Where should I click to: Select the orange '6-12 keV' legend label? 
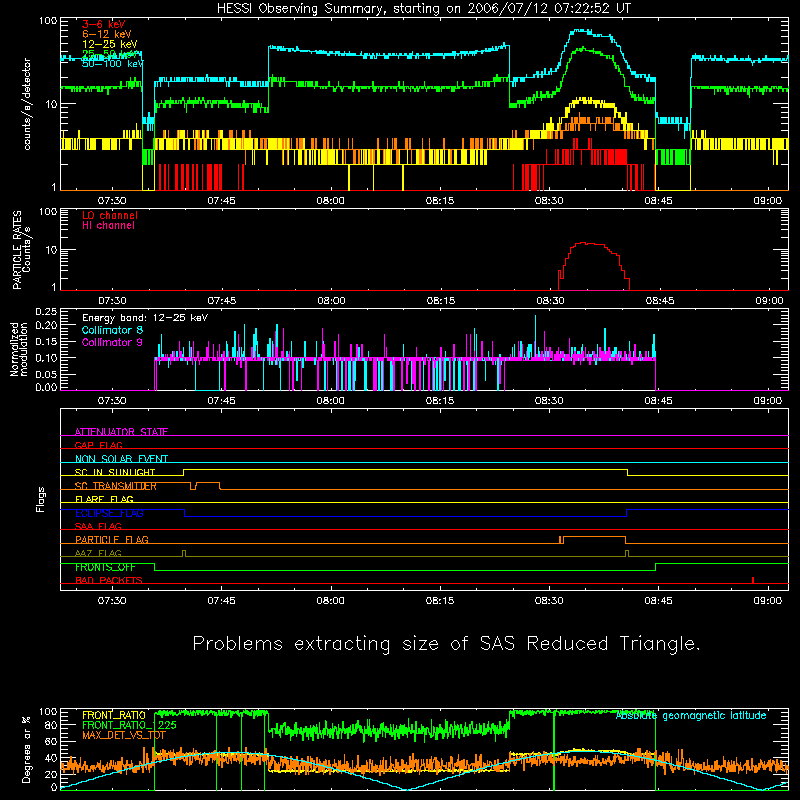click(107, 34)
